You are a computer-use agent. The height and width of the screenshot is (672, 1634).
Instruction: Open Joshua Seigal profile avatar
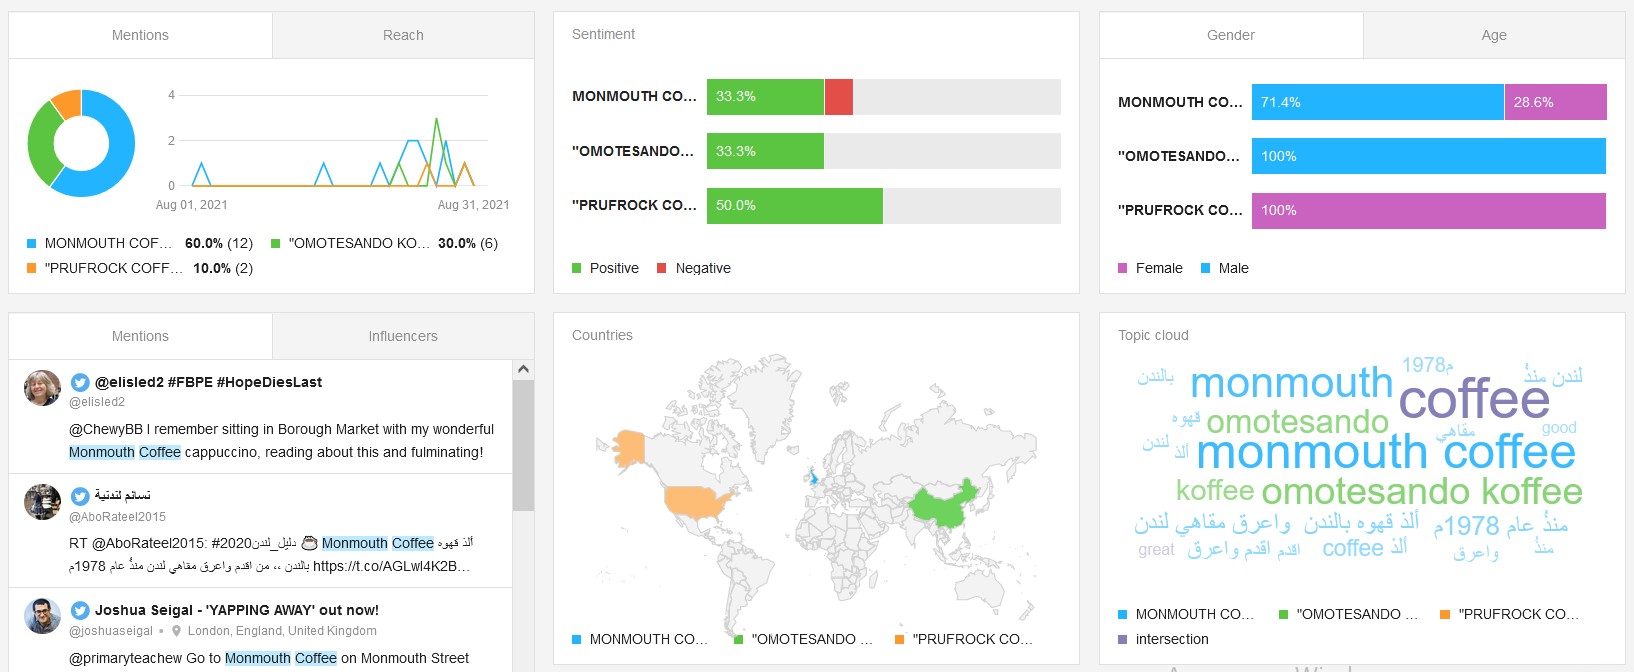coord(42,616)
